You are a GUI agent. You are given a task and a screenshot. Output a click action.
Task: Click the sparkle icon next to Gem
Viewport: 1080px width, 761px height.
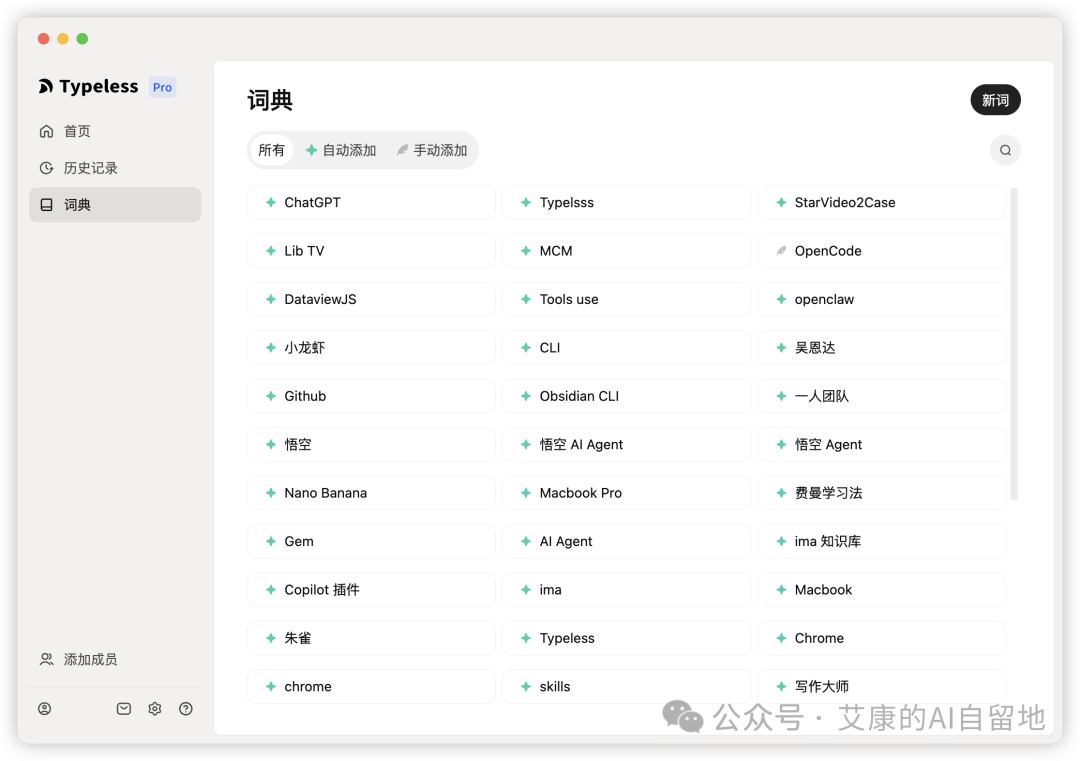tap(271, 541)
